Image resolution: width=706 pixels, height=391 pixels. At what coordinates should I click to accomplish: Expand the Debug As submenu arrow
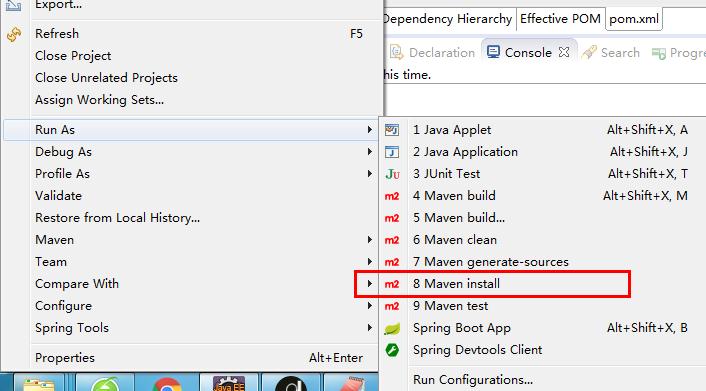pos(370,152)
